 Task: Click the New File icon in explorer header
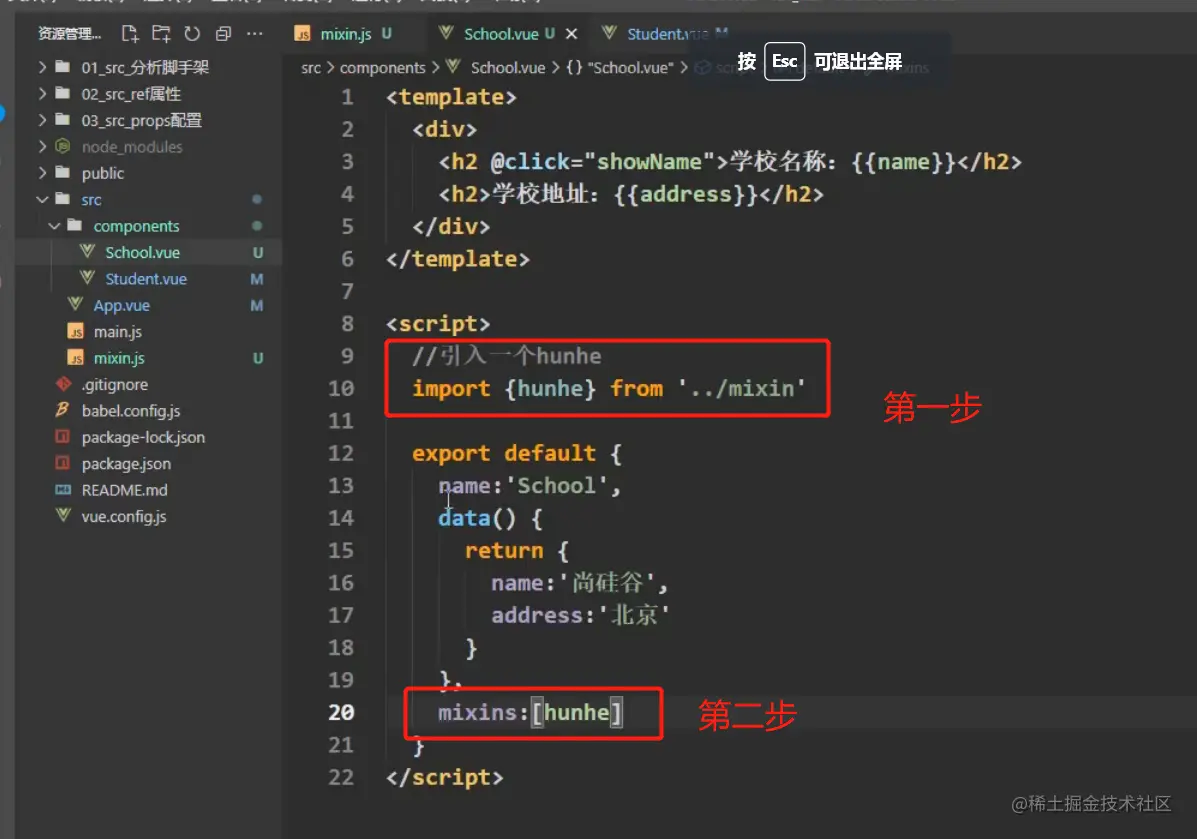[x=130, y=34]
